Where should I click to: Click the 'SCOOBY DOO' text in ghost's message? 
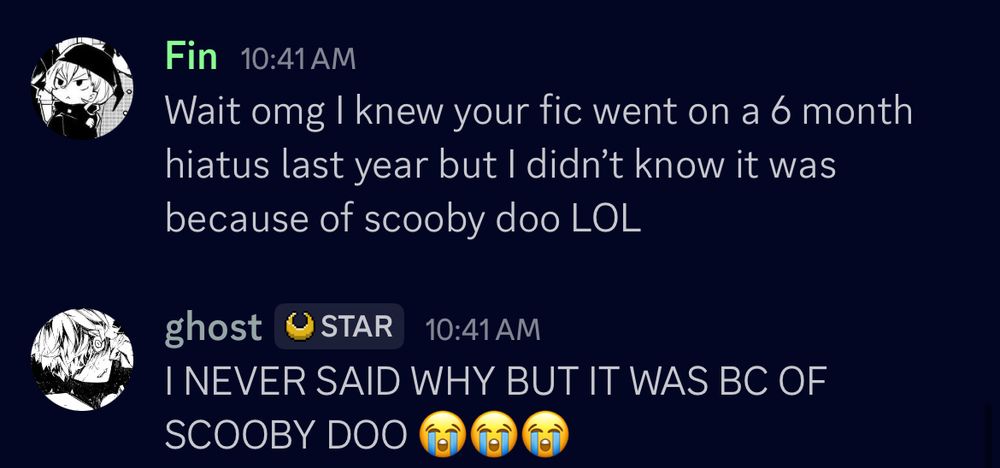coord(286,437)
